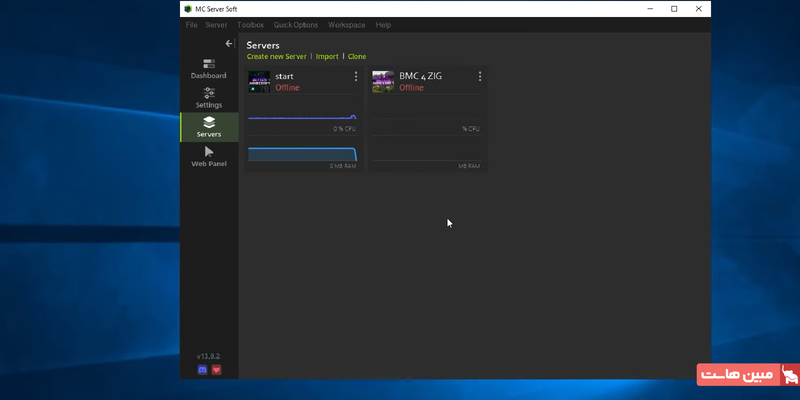
Task: Maximize the MC Server Soft window
Action: (x=674, y=9)
